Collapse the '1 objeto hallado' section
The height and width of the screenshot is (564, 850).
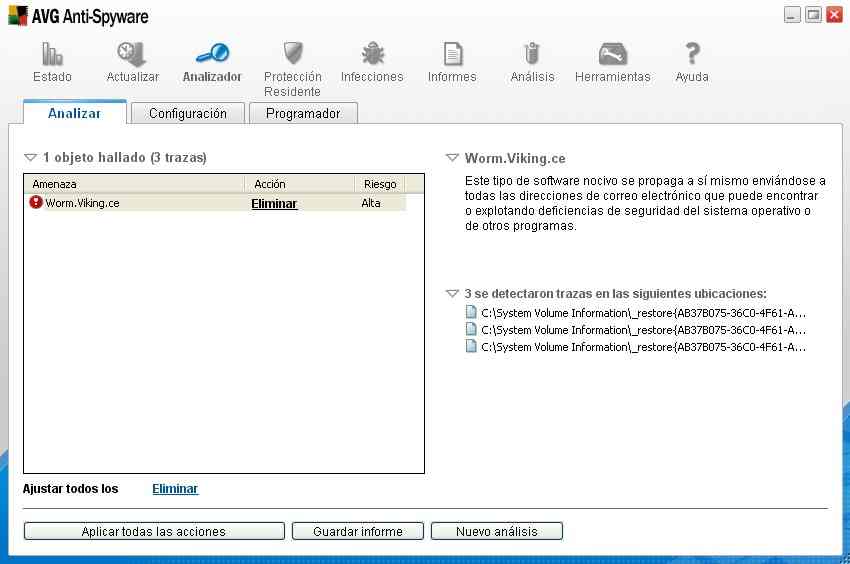30,158
